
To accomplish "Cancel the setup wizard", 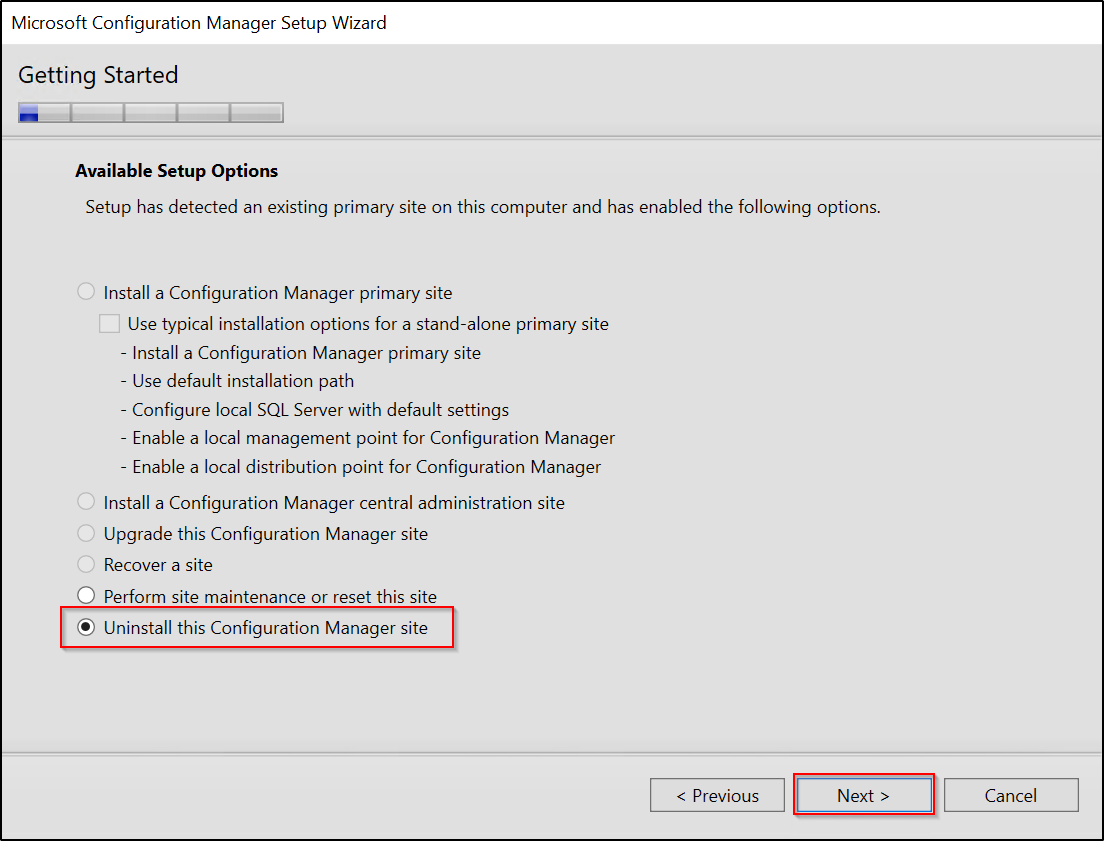I will click(1011, 795).
